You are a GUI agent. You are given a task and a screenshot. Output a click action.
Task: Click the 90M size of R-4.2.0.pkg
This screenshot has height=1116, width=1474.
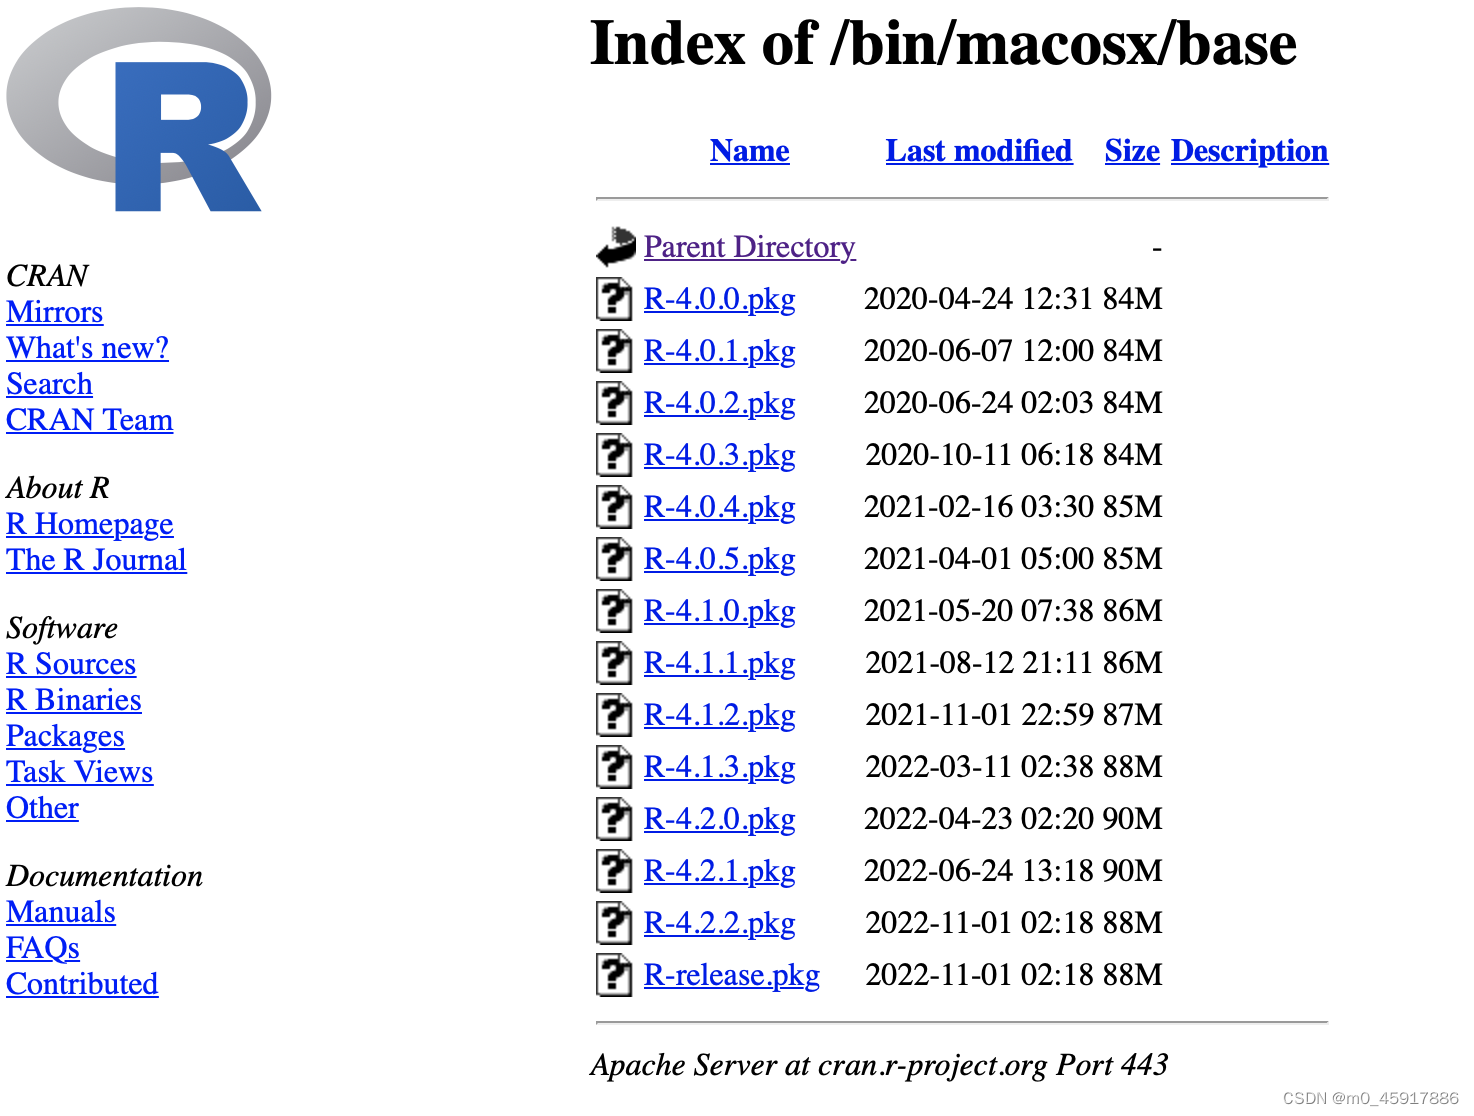click(x=1133, y=819)
